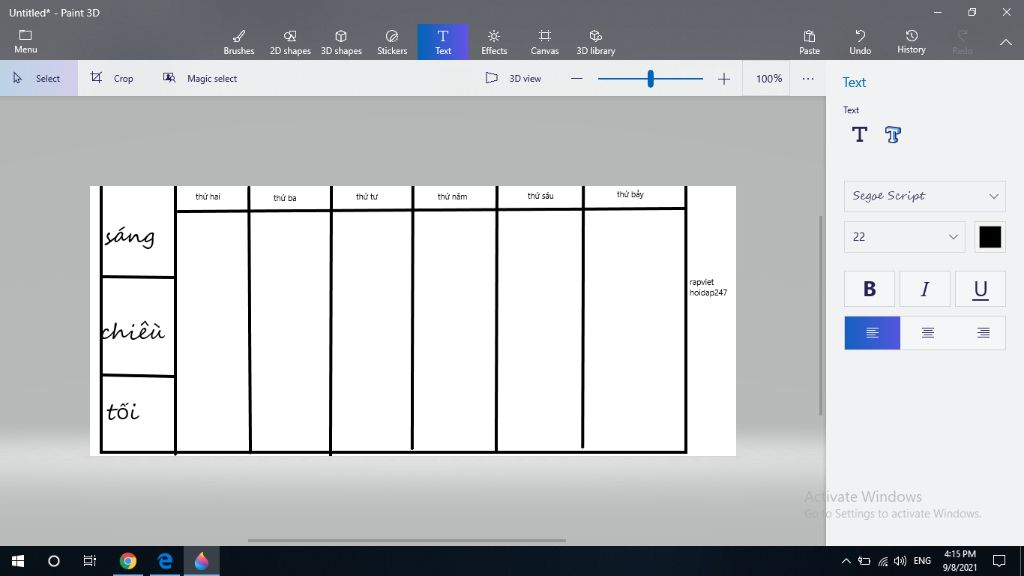Click the 'chiều' text on canvas
The width and height of the screenshot is (1024, 576).
(133, 330)
